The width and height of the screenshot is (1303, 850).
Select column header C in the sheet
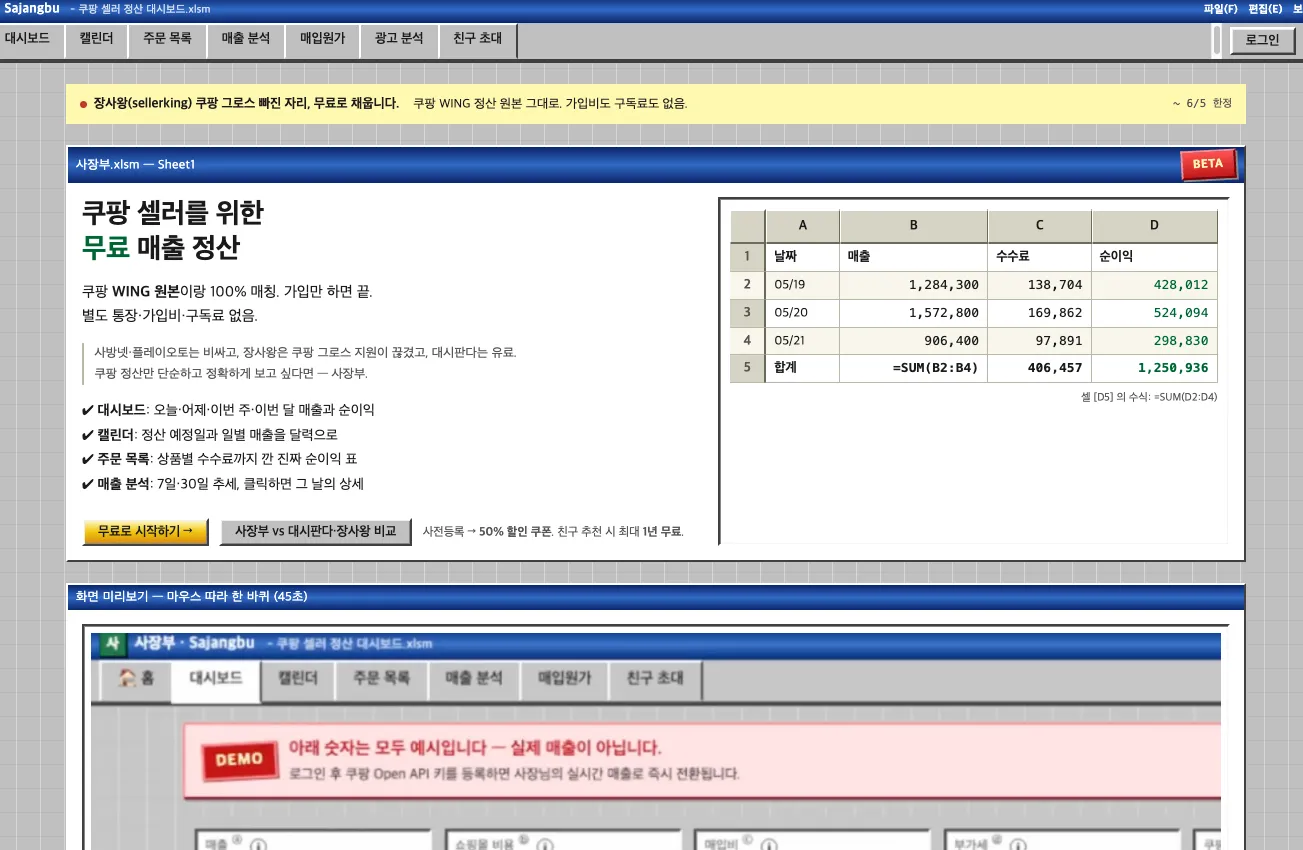(x=1039, y=226)
